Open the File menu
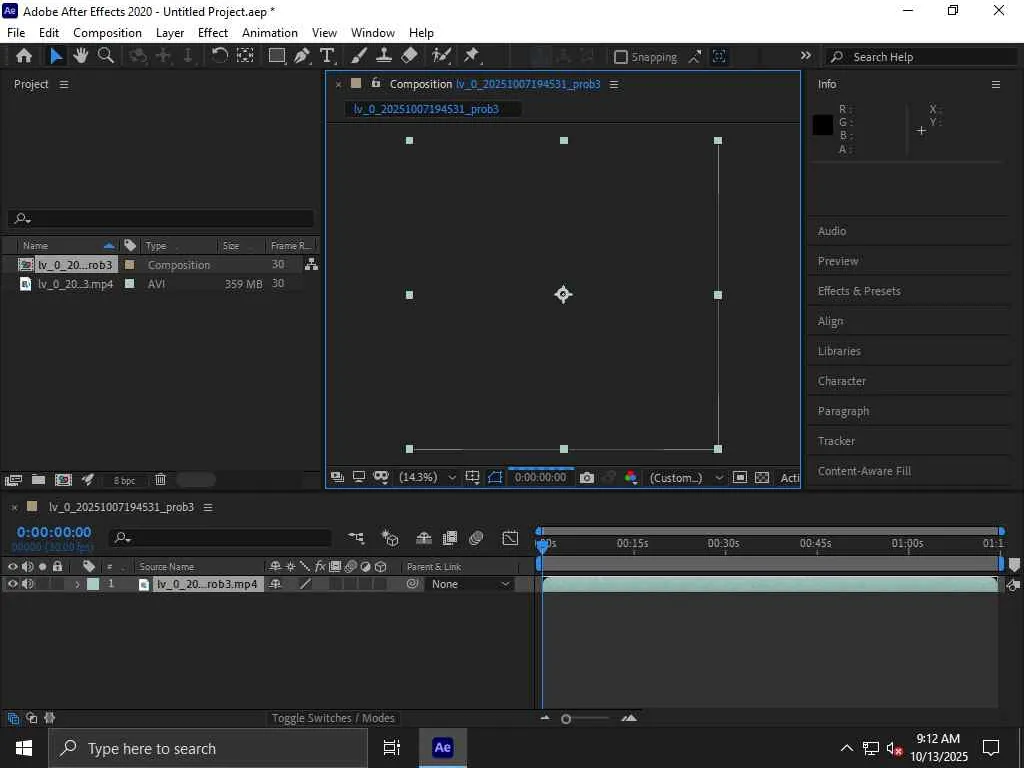The image size is (1024, 768). 16,33
